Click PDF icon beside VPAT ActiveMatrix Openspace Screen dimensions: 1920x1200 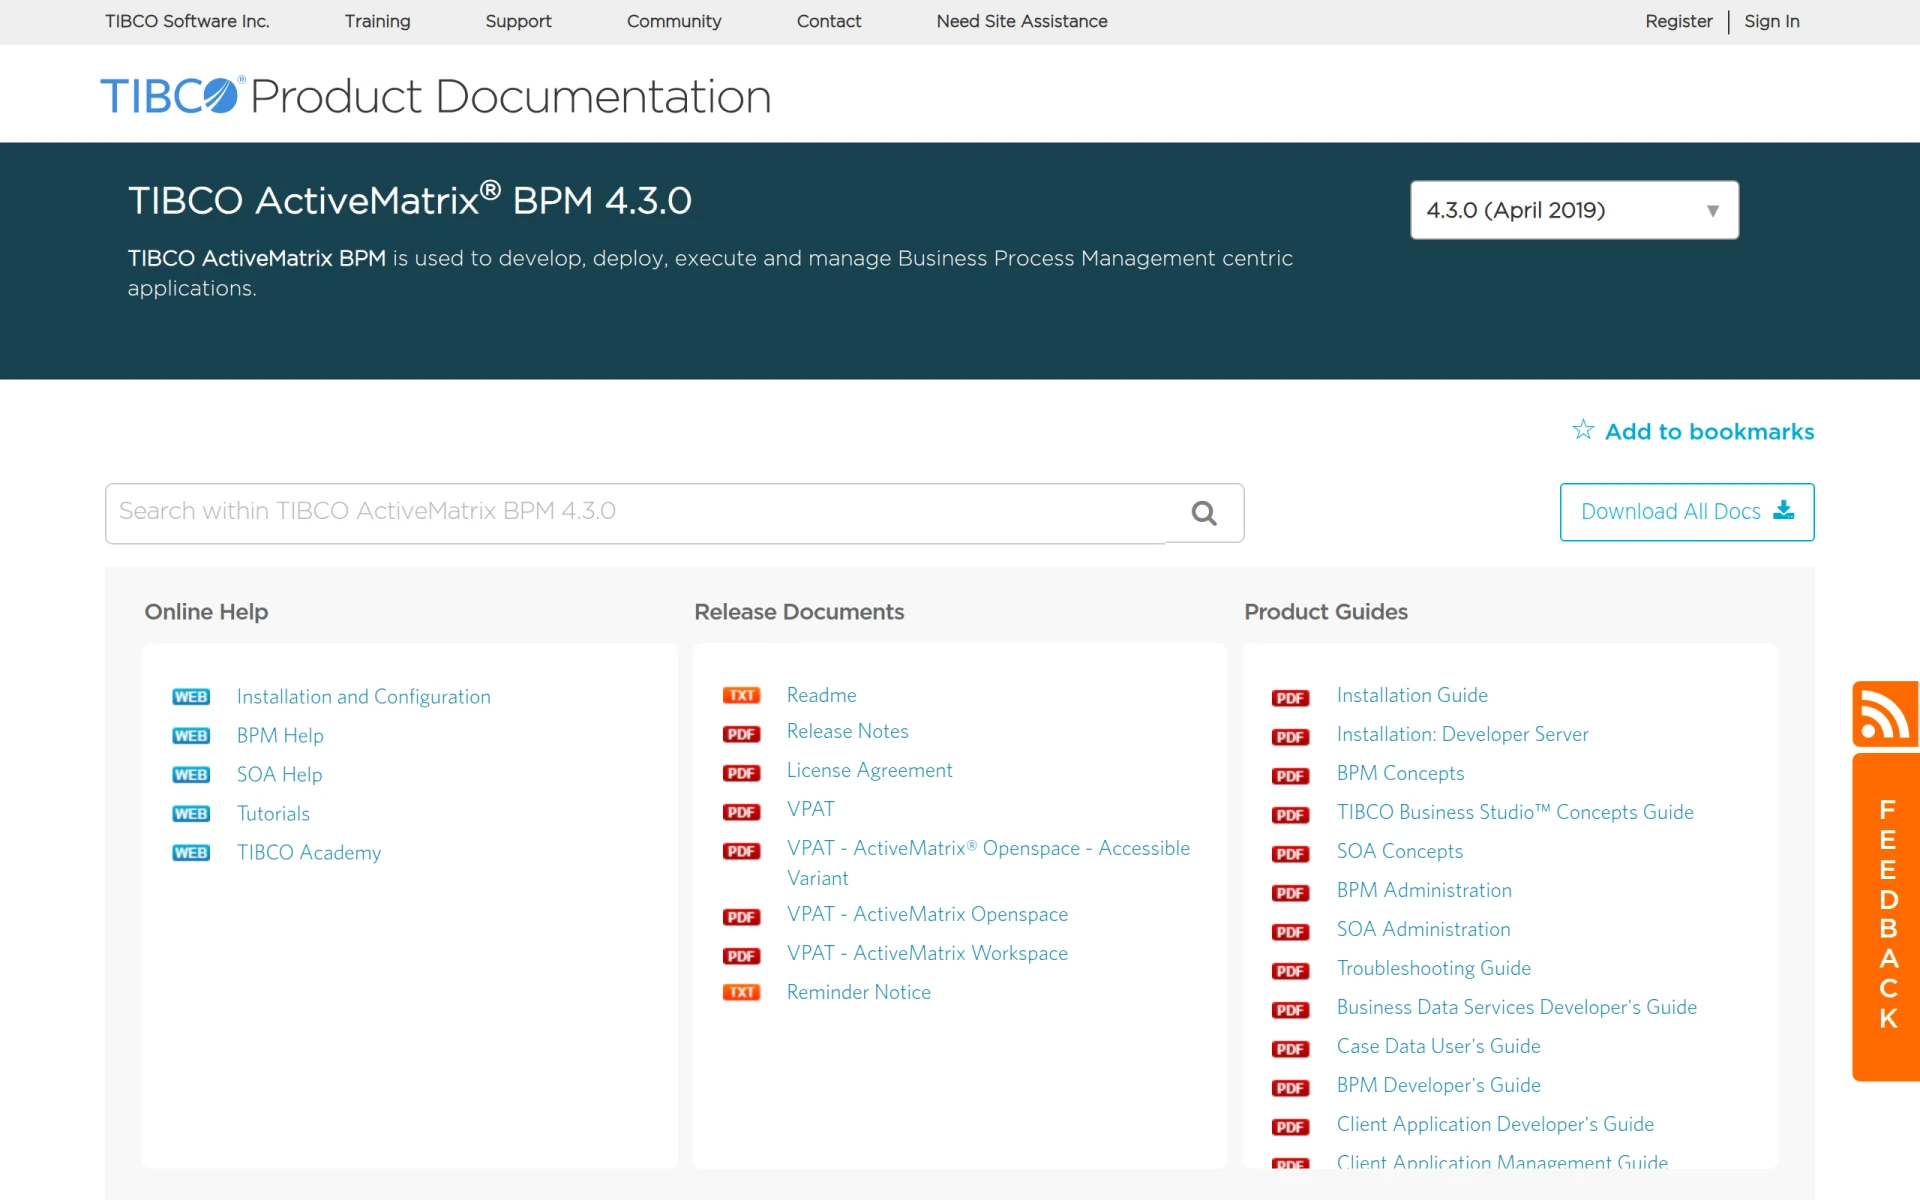(x=741, y=917)
